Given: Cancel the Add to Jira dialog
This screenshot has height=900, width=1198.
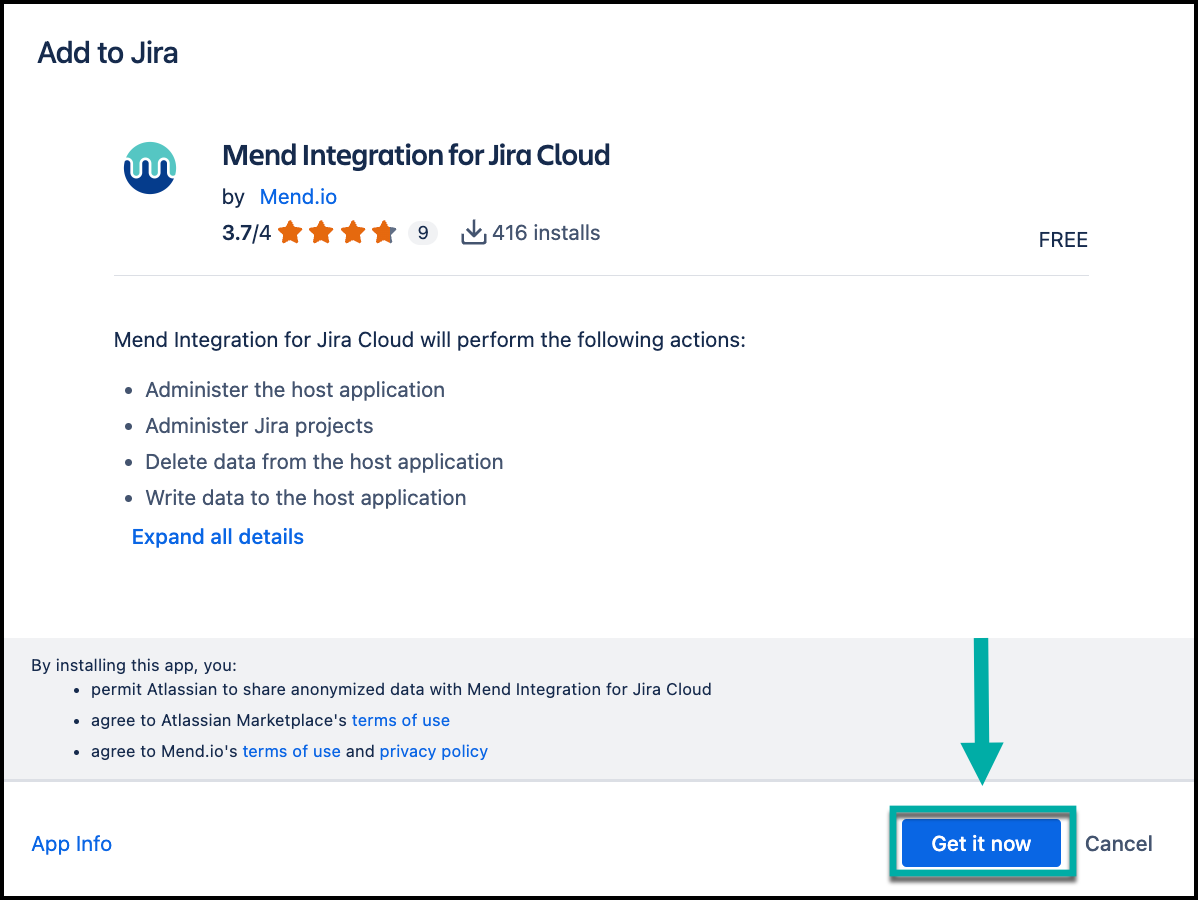Looking at the screenshot, I should 1118,844.
